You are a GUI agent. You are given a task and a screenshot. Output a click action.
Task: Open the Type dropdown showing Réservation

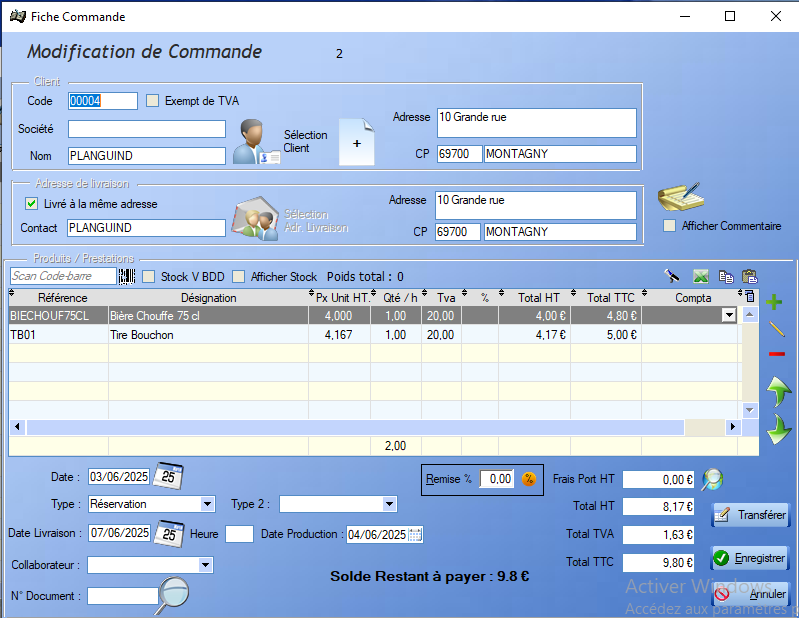click(x=207, y=504)
